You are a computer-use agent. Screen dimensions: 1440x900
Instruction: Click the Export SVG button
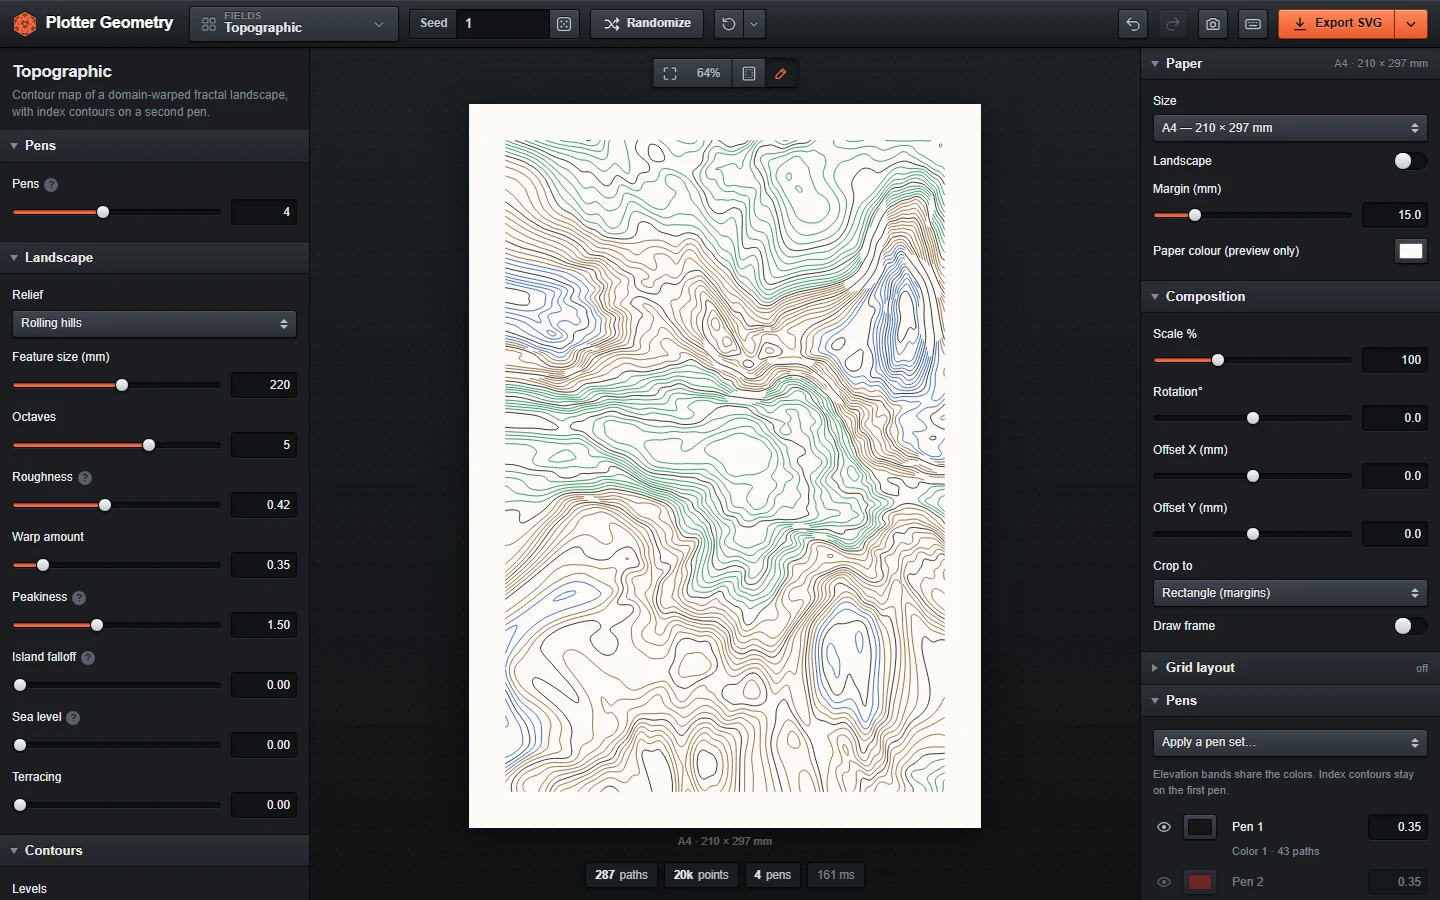pyautogui.click(x=1337, y=24)
